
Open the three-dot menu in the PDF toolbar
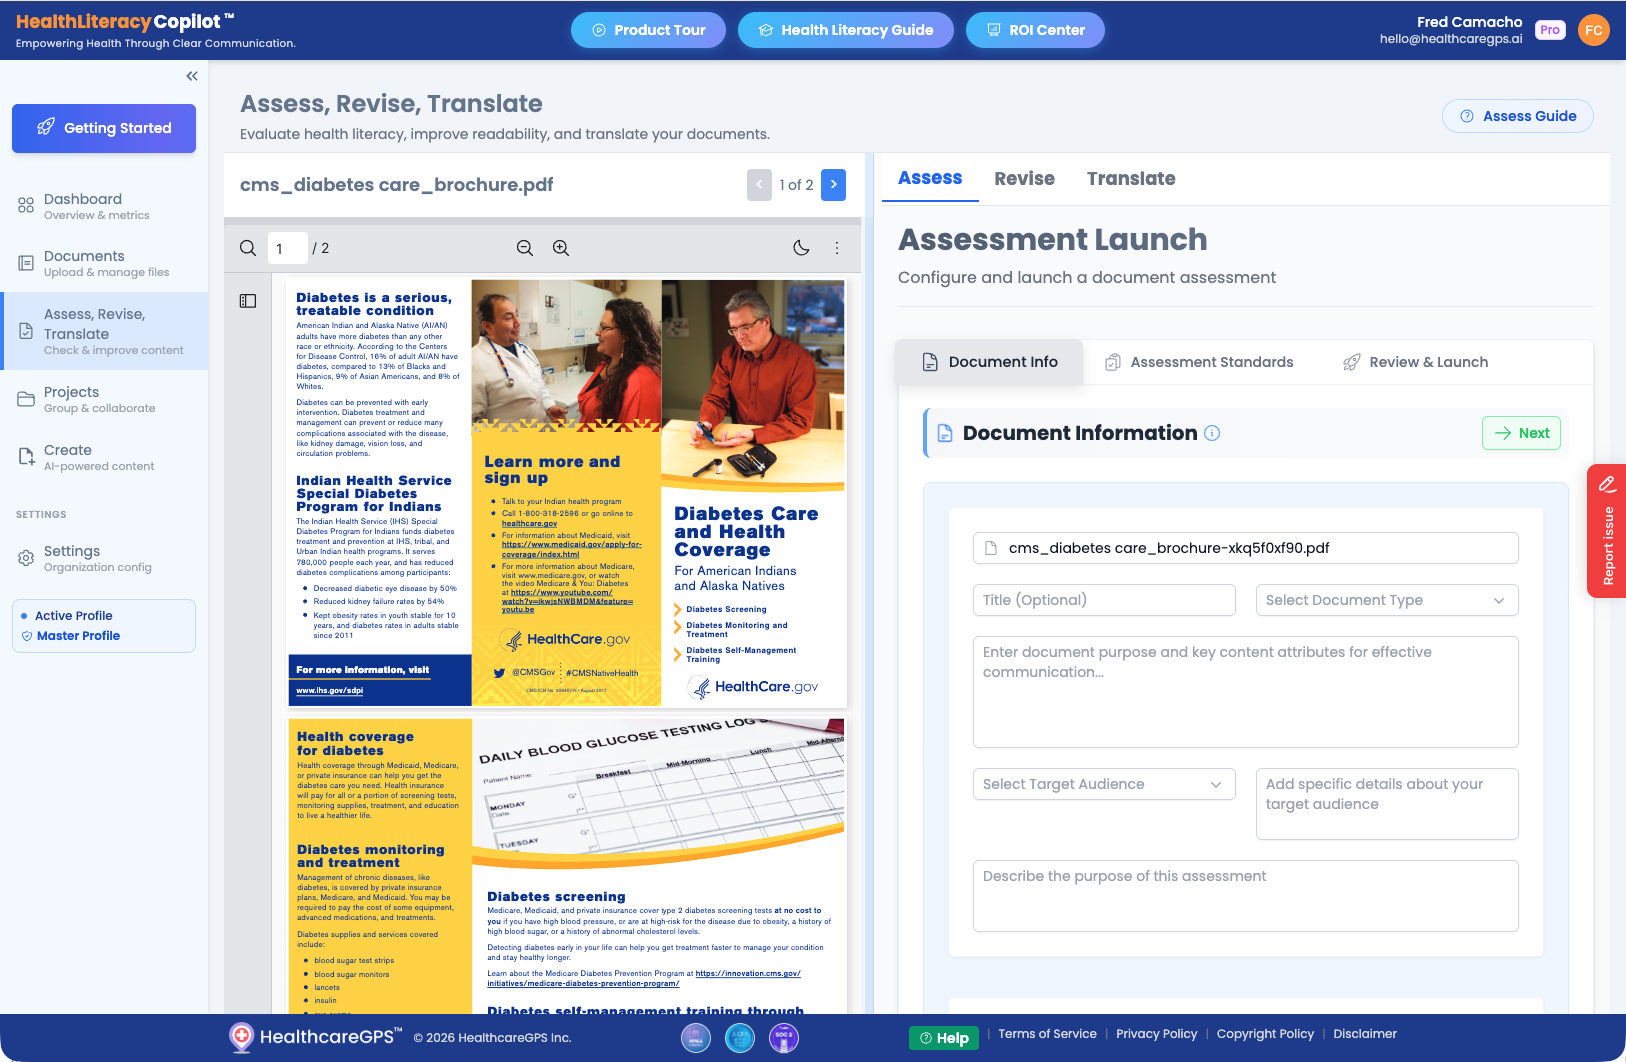coord(837,247)
